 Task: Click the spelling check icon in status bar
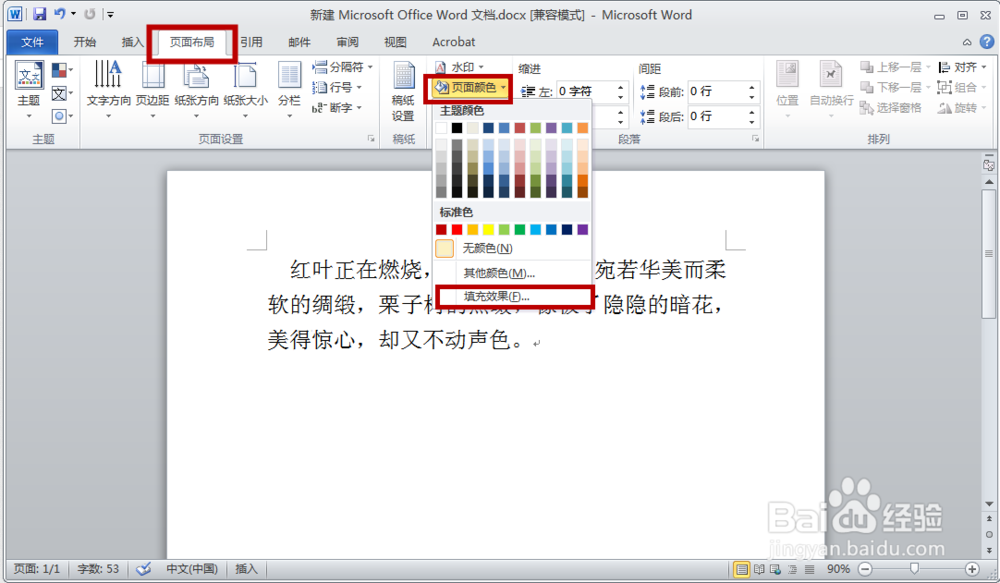click(144, 569)
